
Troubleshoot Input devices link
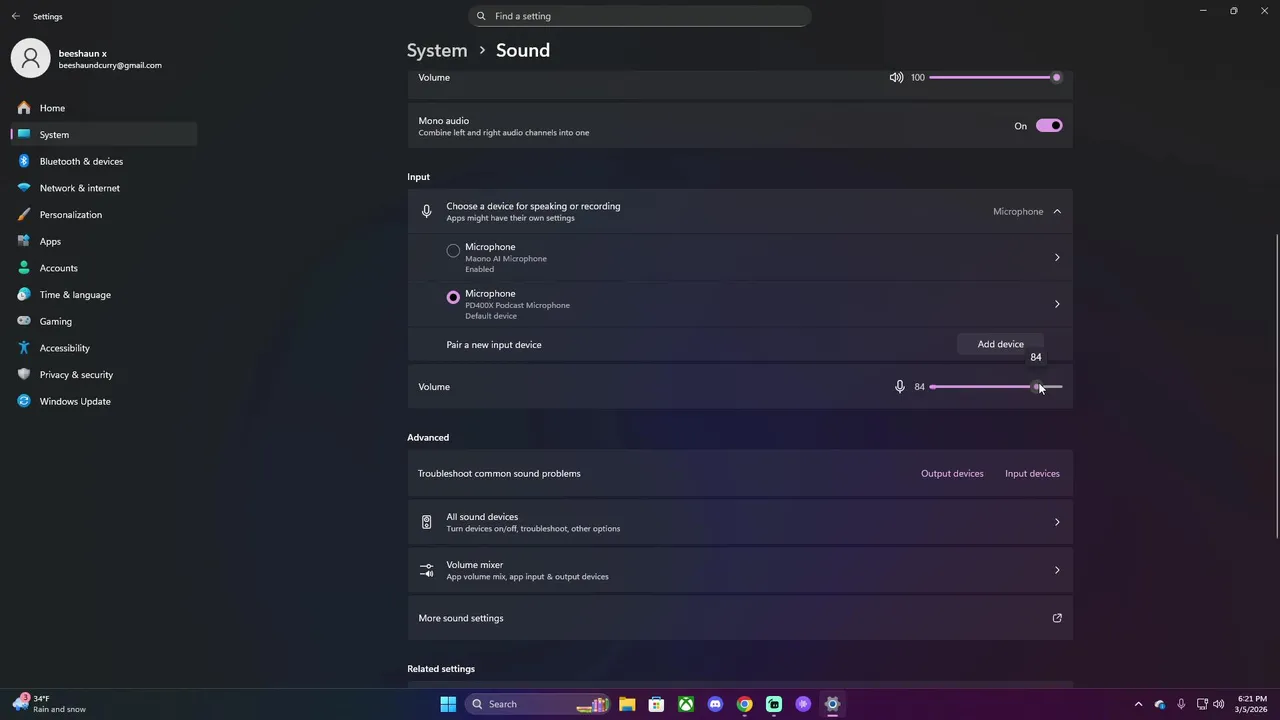coord(1032,473)
